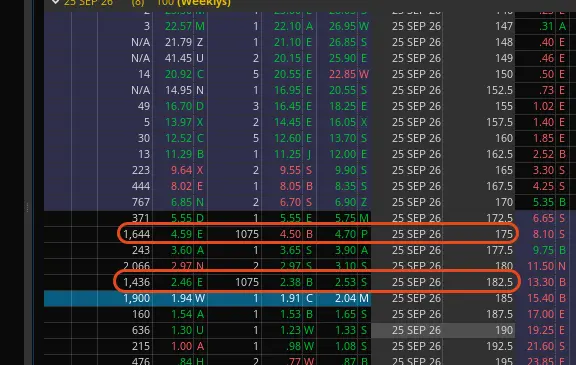Click call bid 2.38 on the 182.5 row
The width and height of the screenshot is (576, 365).
(x=290, y=282)
